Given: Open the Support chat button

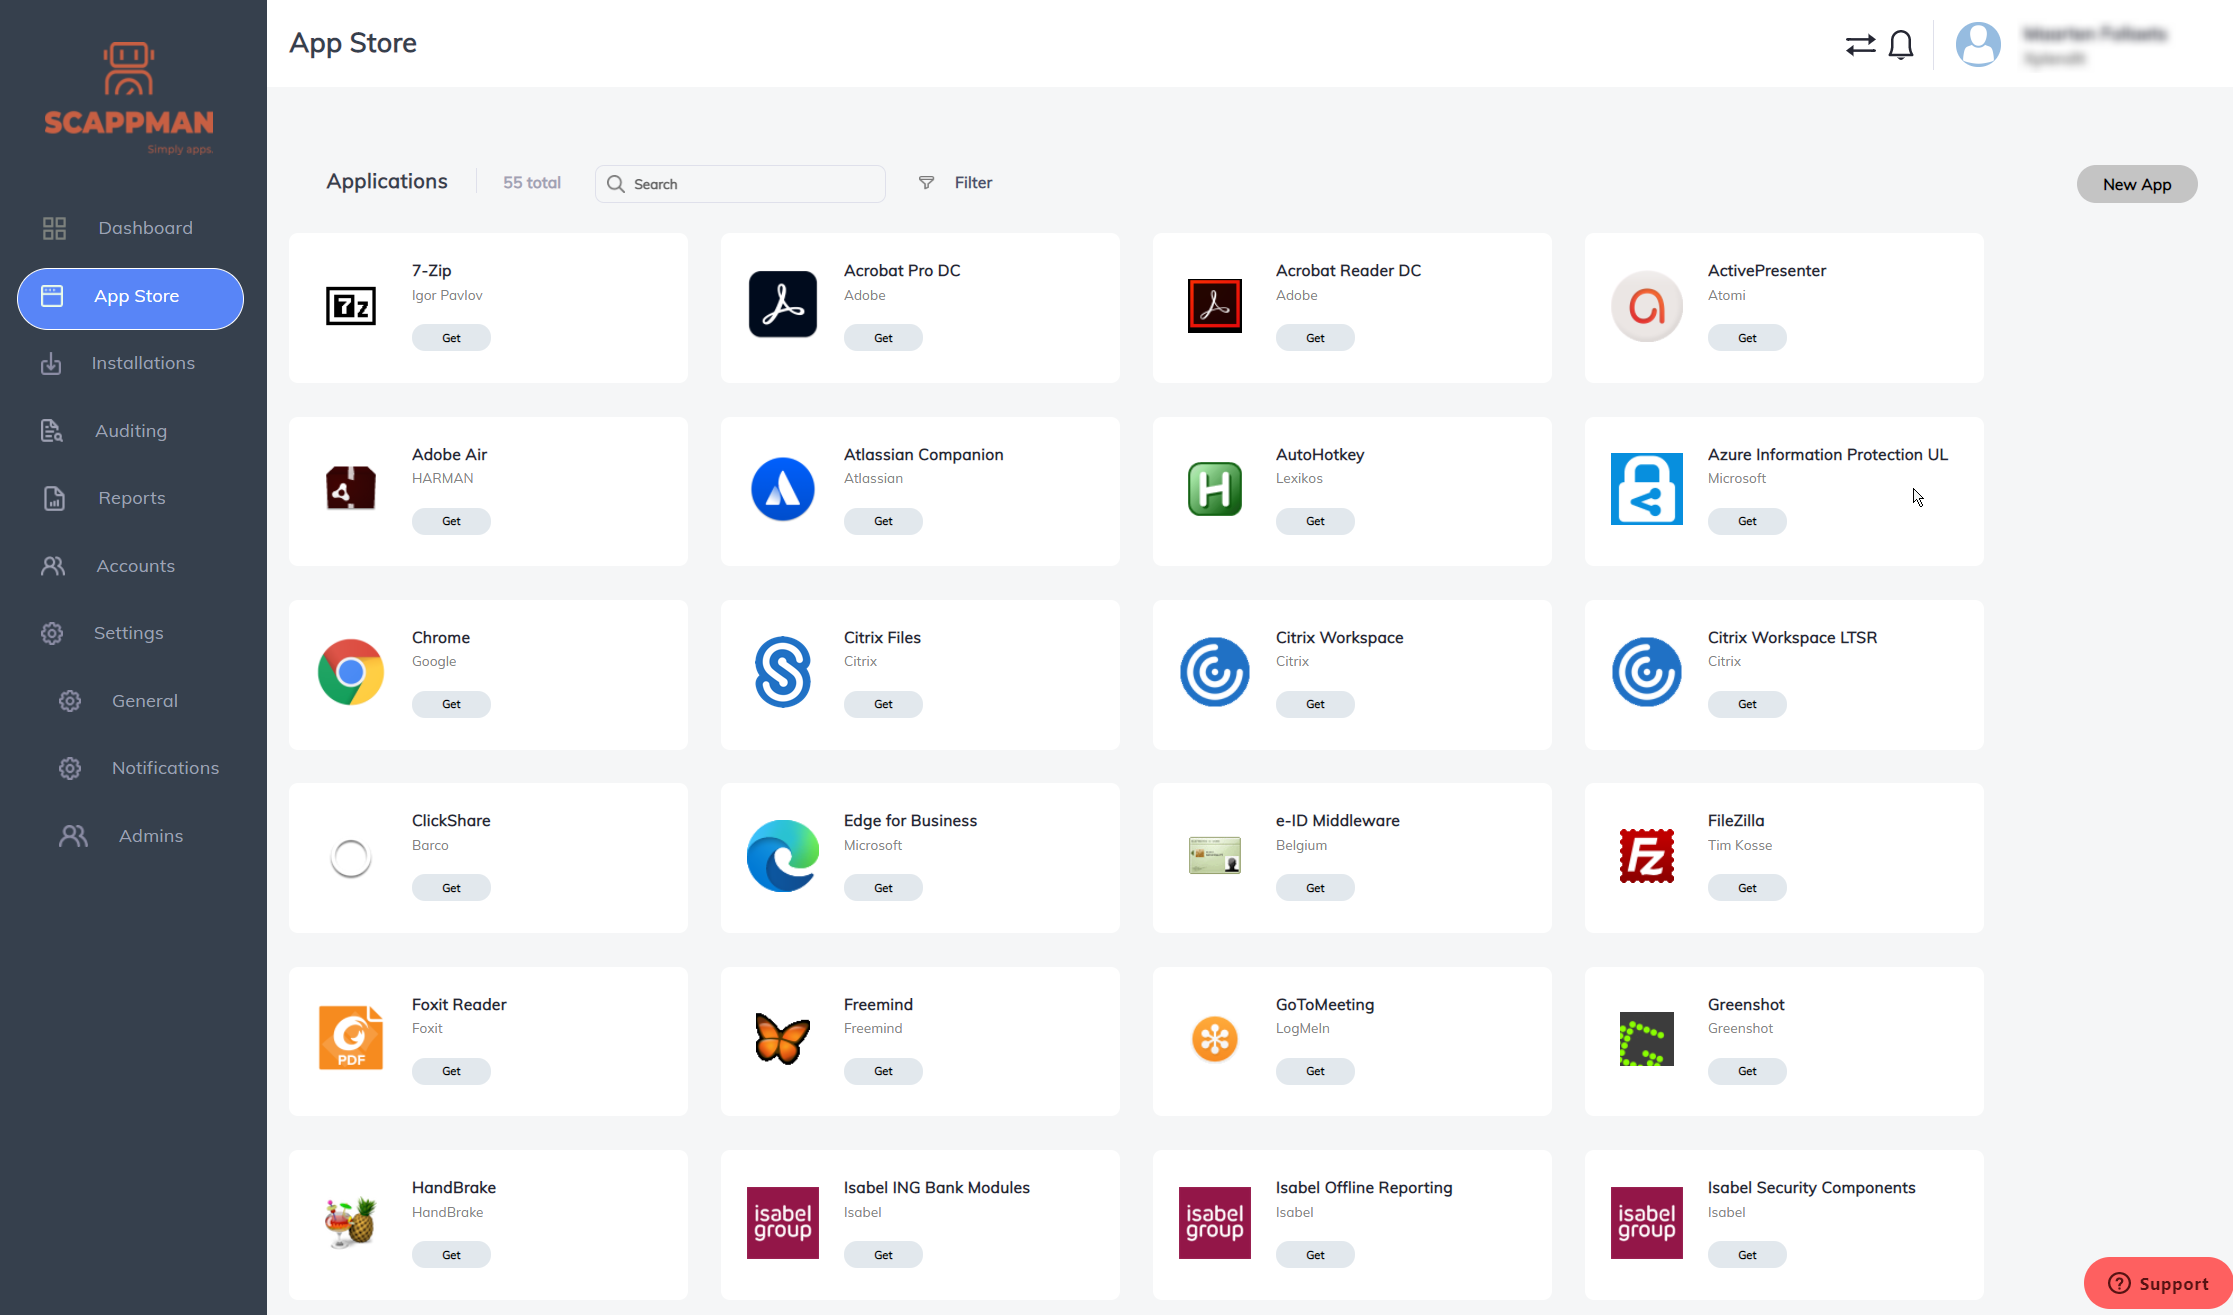Looking at the screenshot, I should (2158, 1283).
